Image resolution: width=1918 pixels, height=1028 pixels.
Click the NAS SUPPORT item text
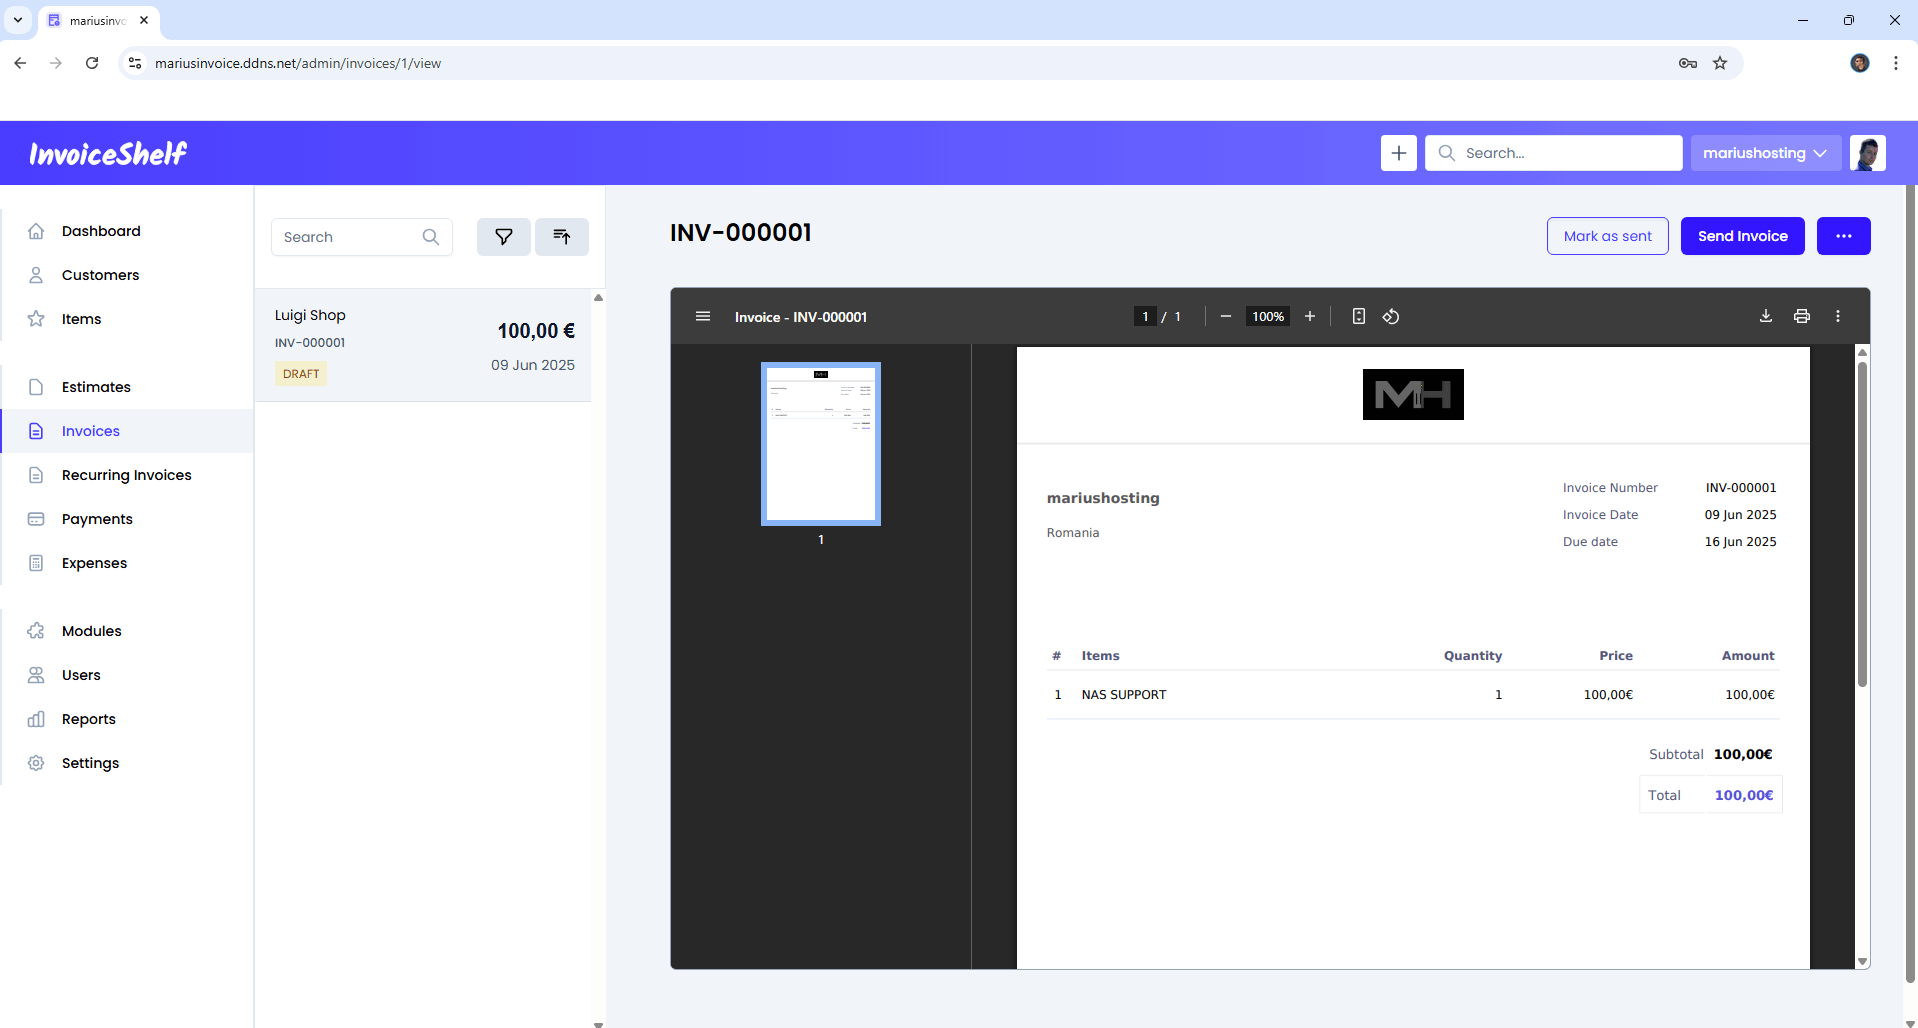pyautogui.click(x=1124, y=695)
